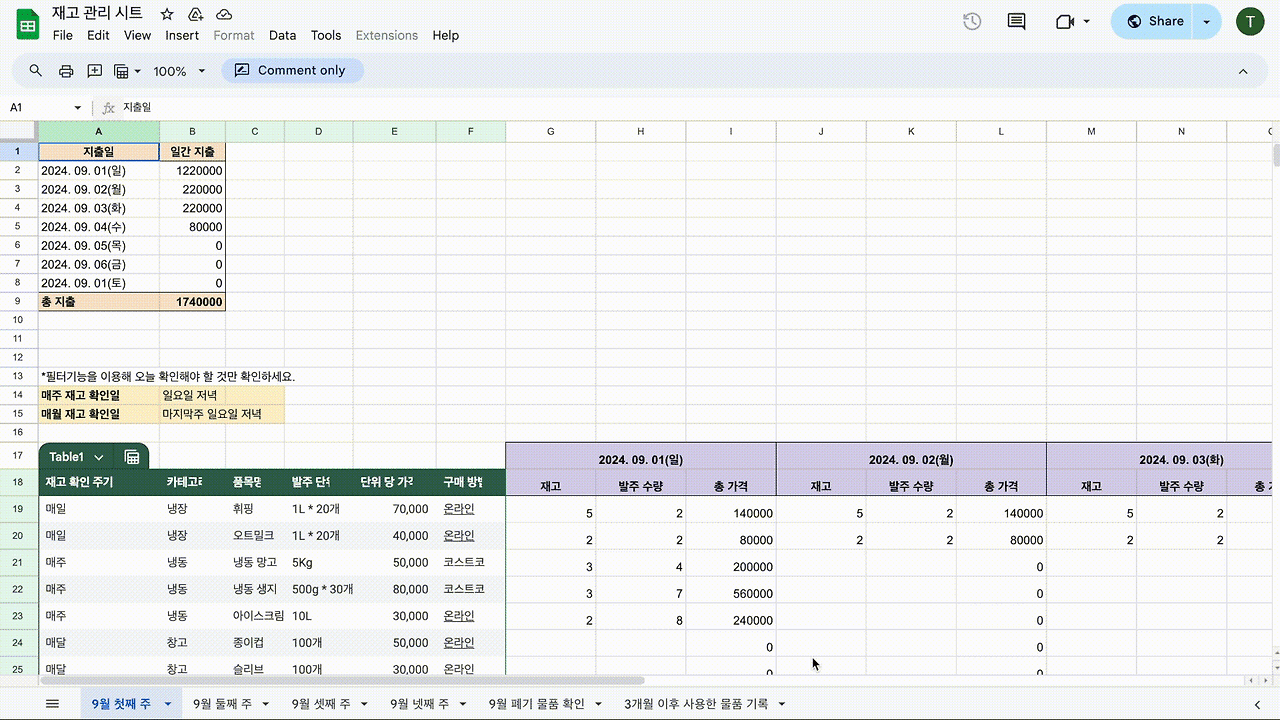Open the Data menu
The height and width of the screenshot is (720, 1280).
[x=282, y=35]
